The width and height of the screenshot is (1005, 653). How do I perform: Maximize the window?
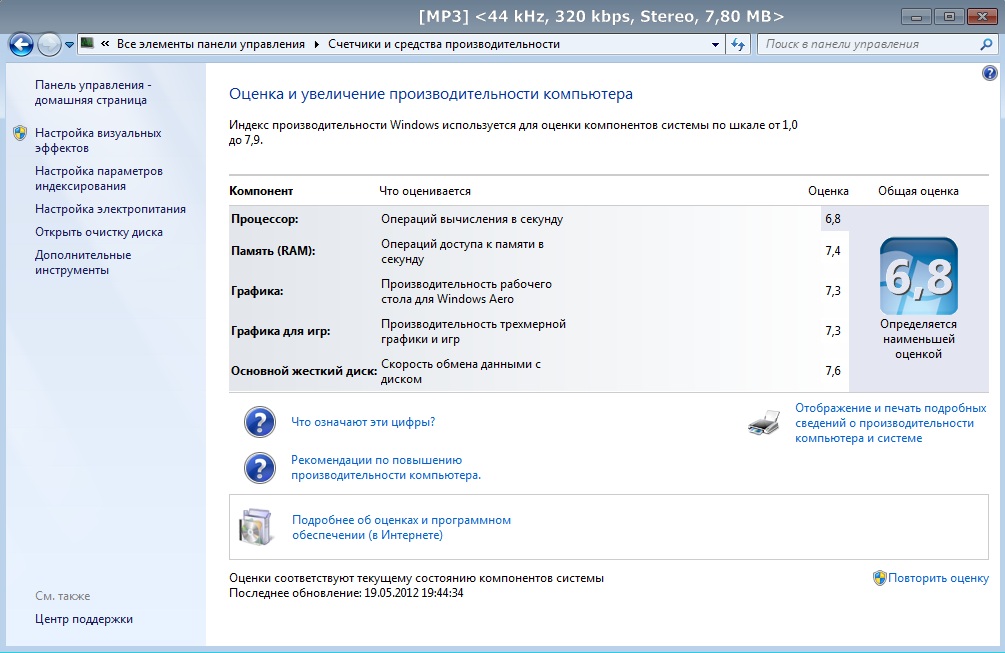(x=949, y=17)
